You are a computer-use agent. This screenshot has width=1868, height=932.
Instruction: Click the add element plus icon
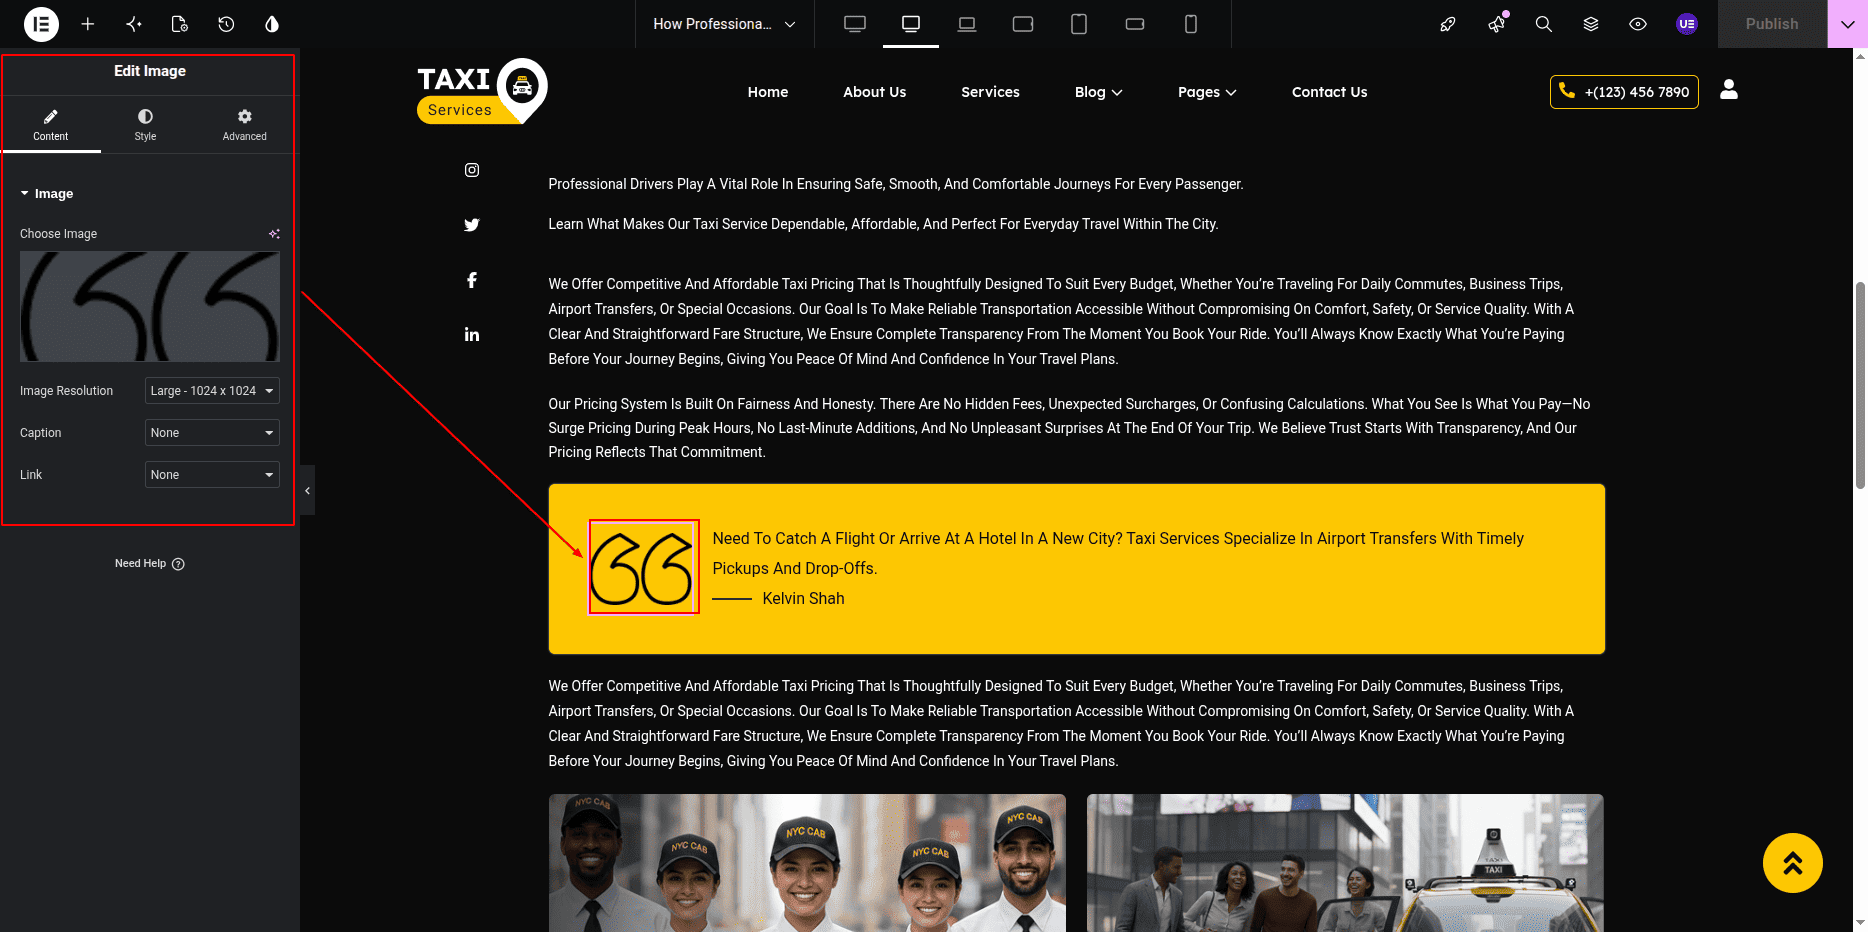(88, 24)
